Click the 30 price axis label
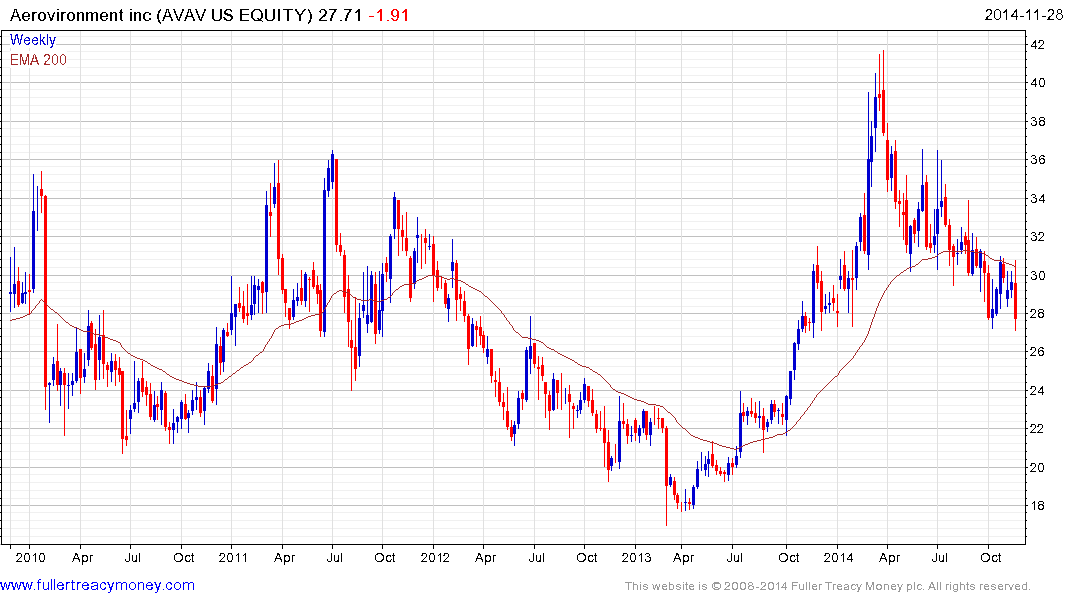1075x600 pixels. (x=1038, y=276)
